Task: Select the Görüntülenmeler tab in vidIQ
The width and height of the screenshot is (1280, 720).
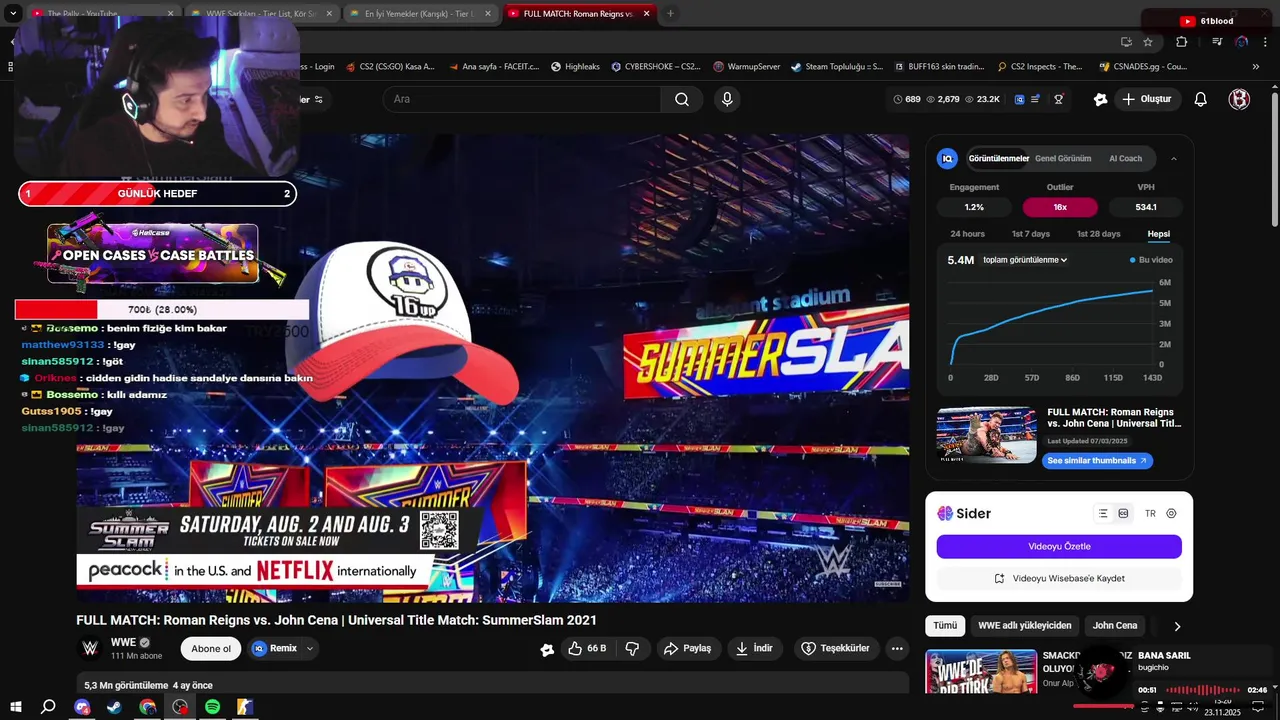Action: [998, 158]
